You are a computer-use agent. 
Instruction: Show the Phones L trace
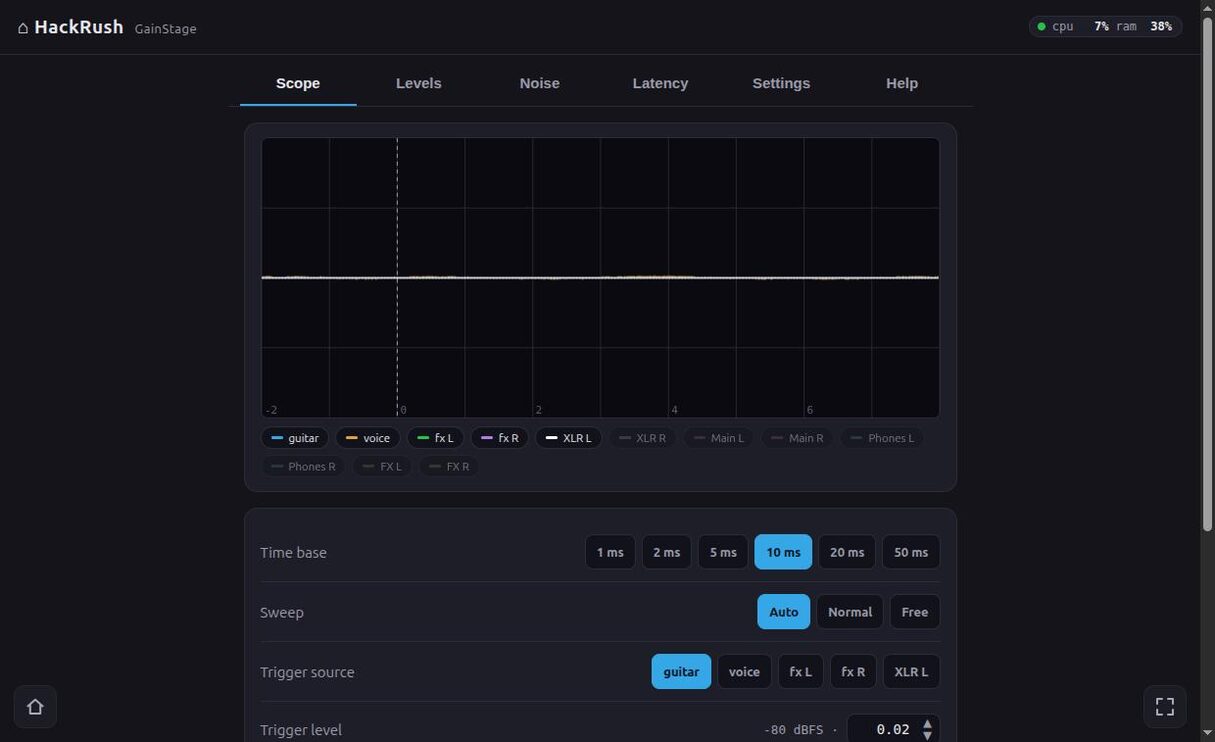[x=882, y=438]
